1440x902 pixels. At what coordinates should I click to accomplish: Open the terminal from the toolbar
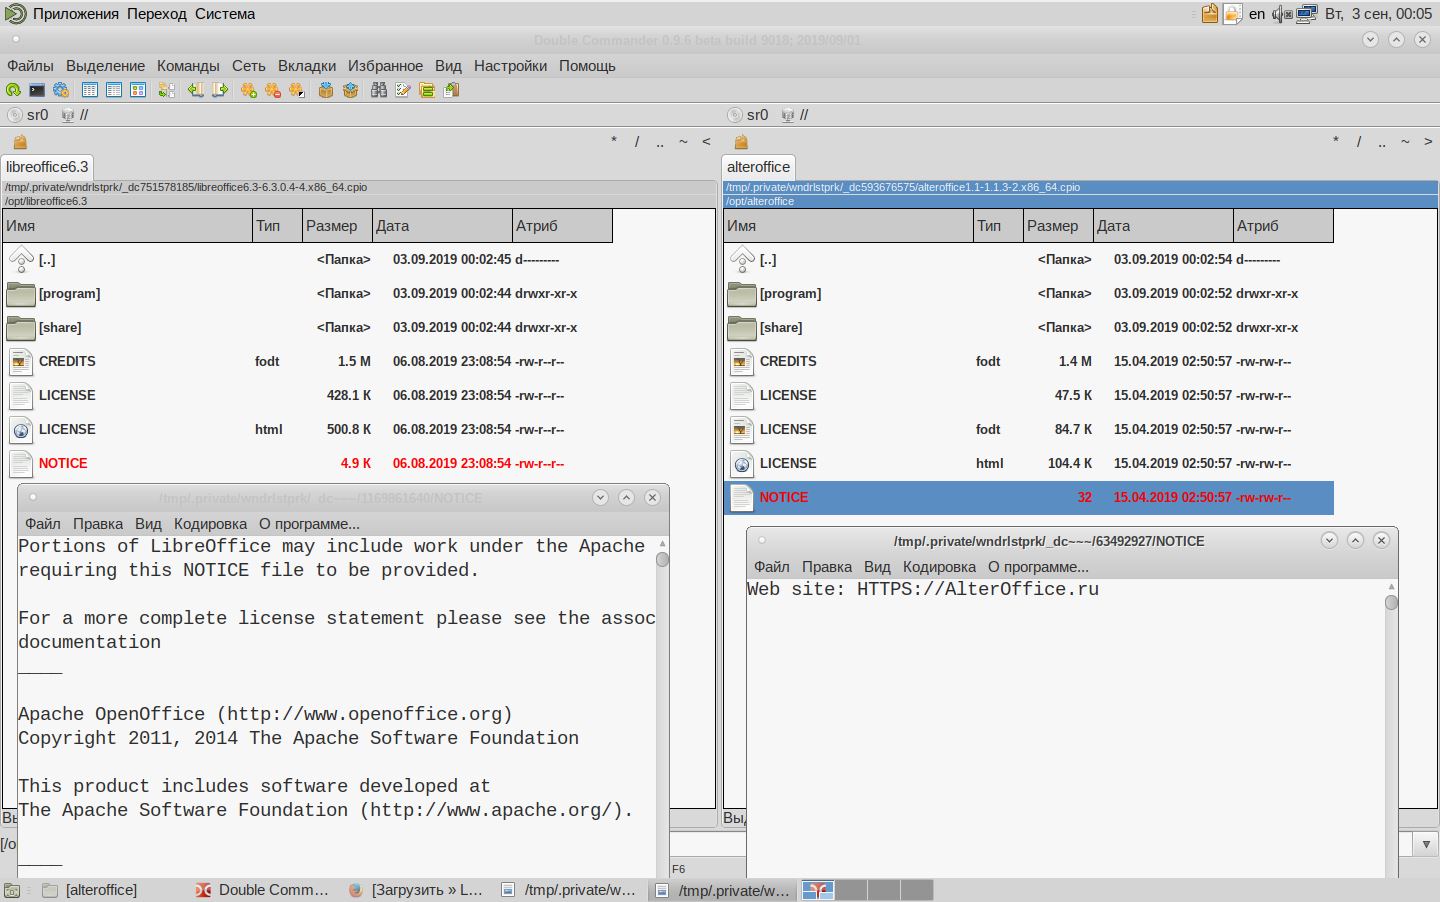pos(38,90)
